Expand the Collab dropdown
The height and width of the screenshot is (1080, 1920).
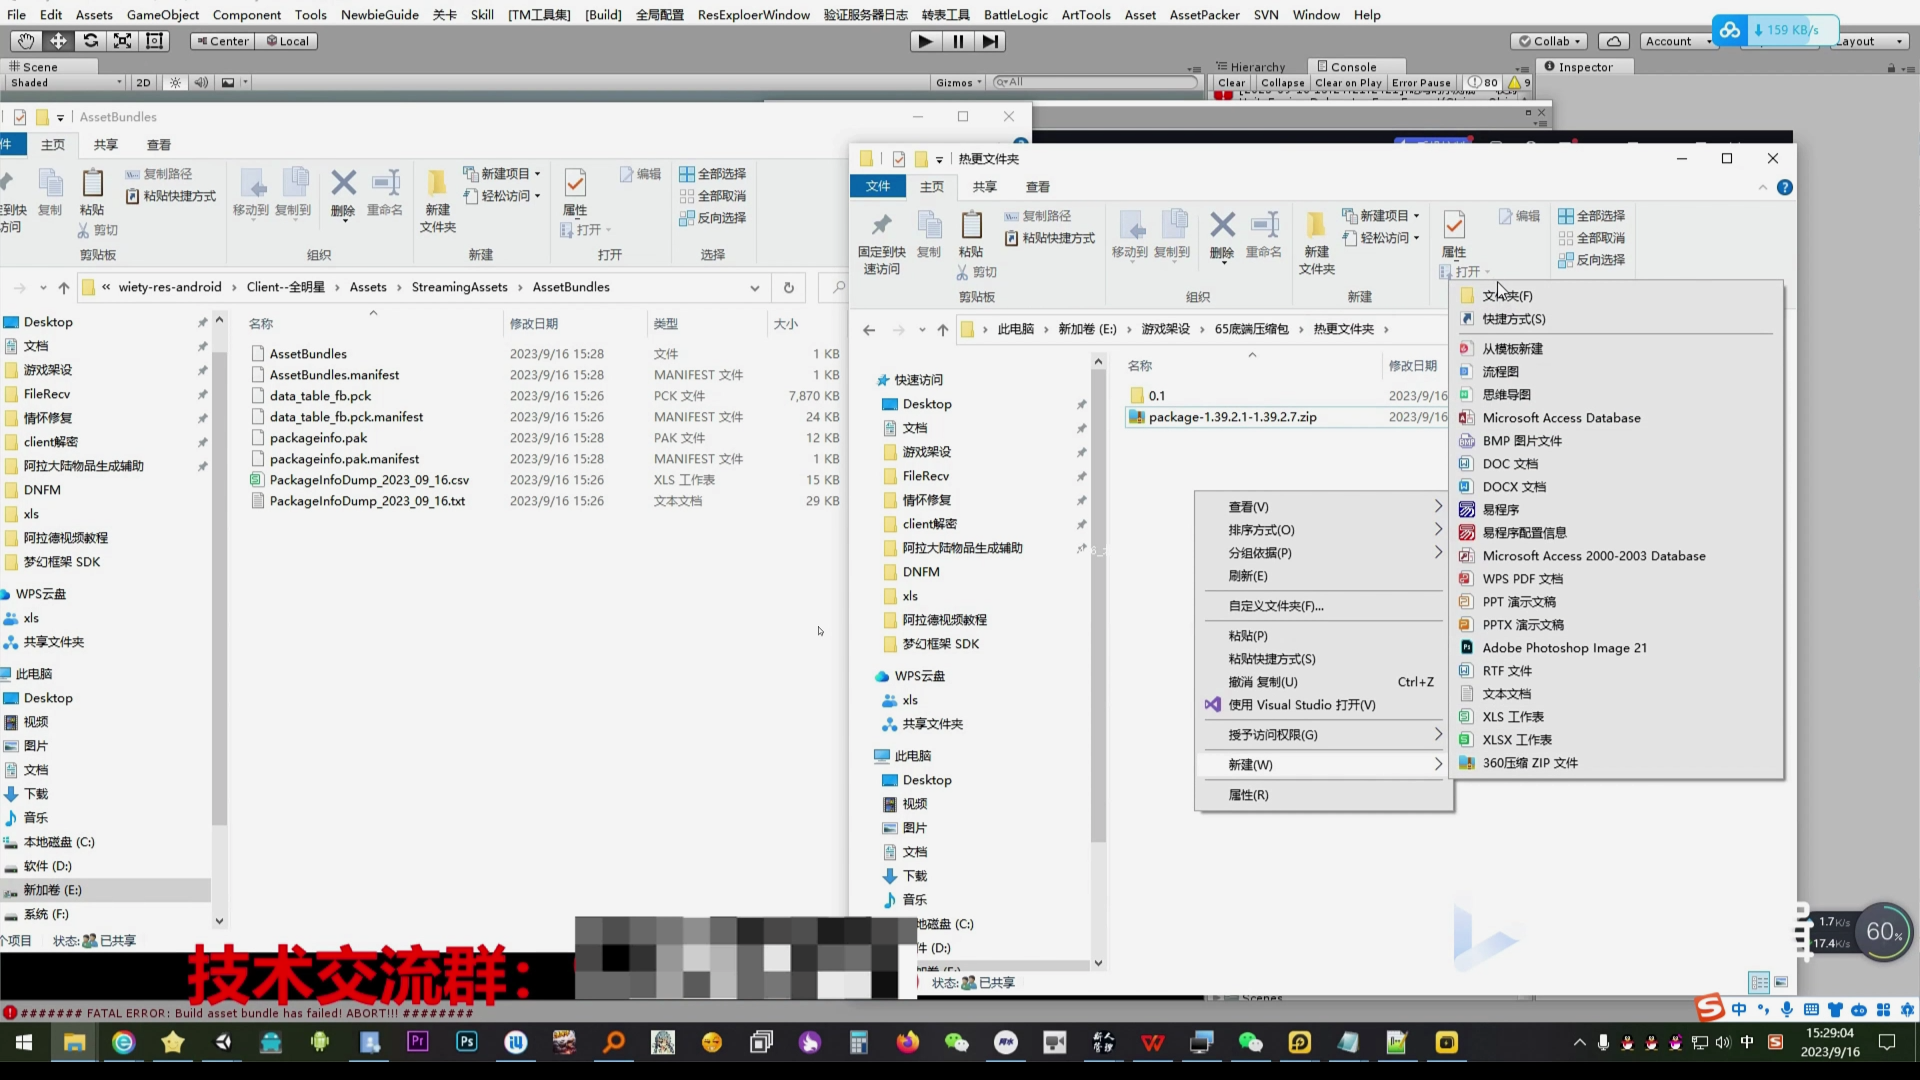click(1550, 41)
